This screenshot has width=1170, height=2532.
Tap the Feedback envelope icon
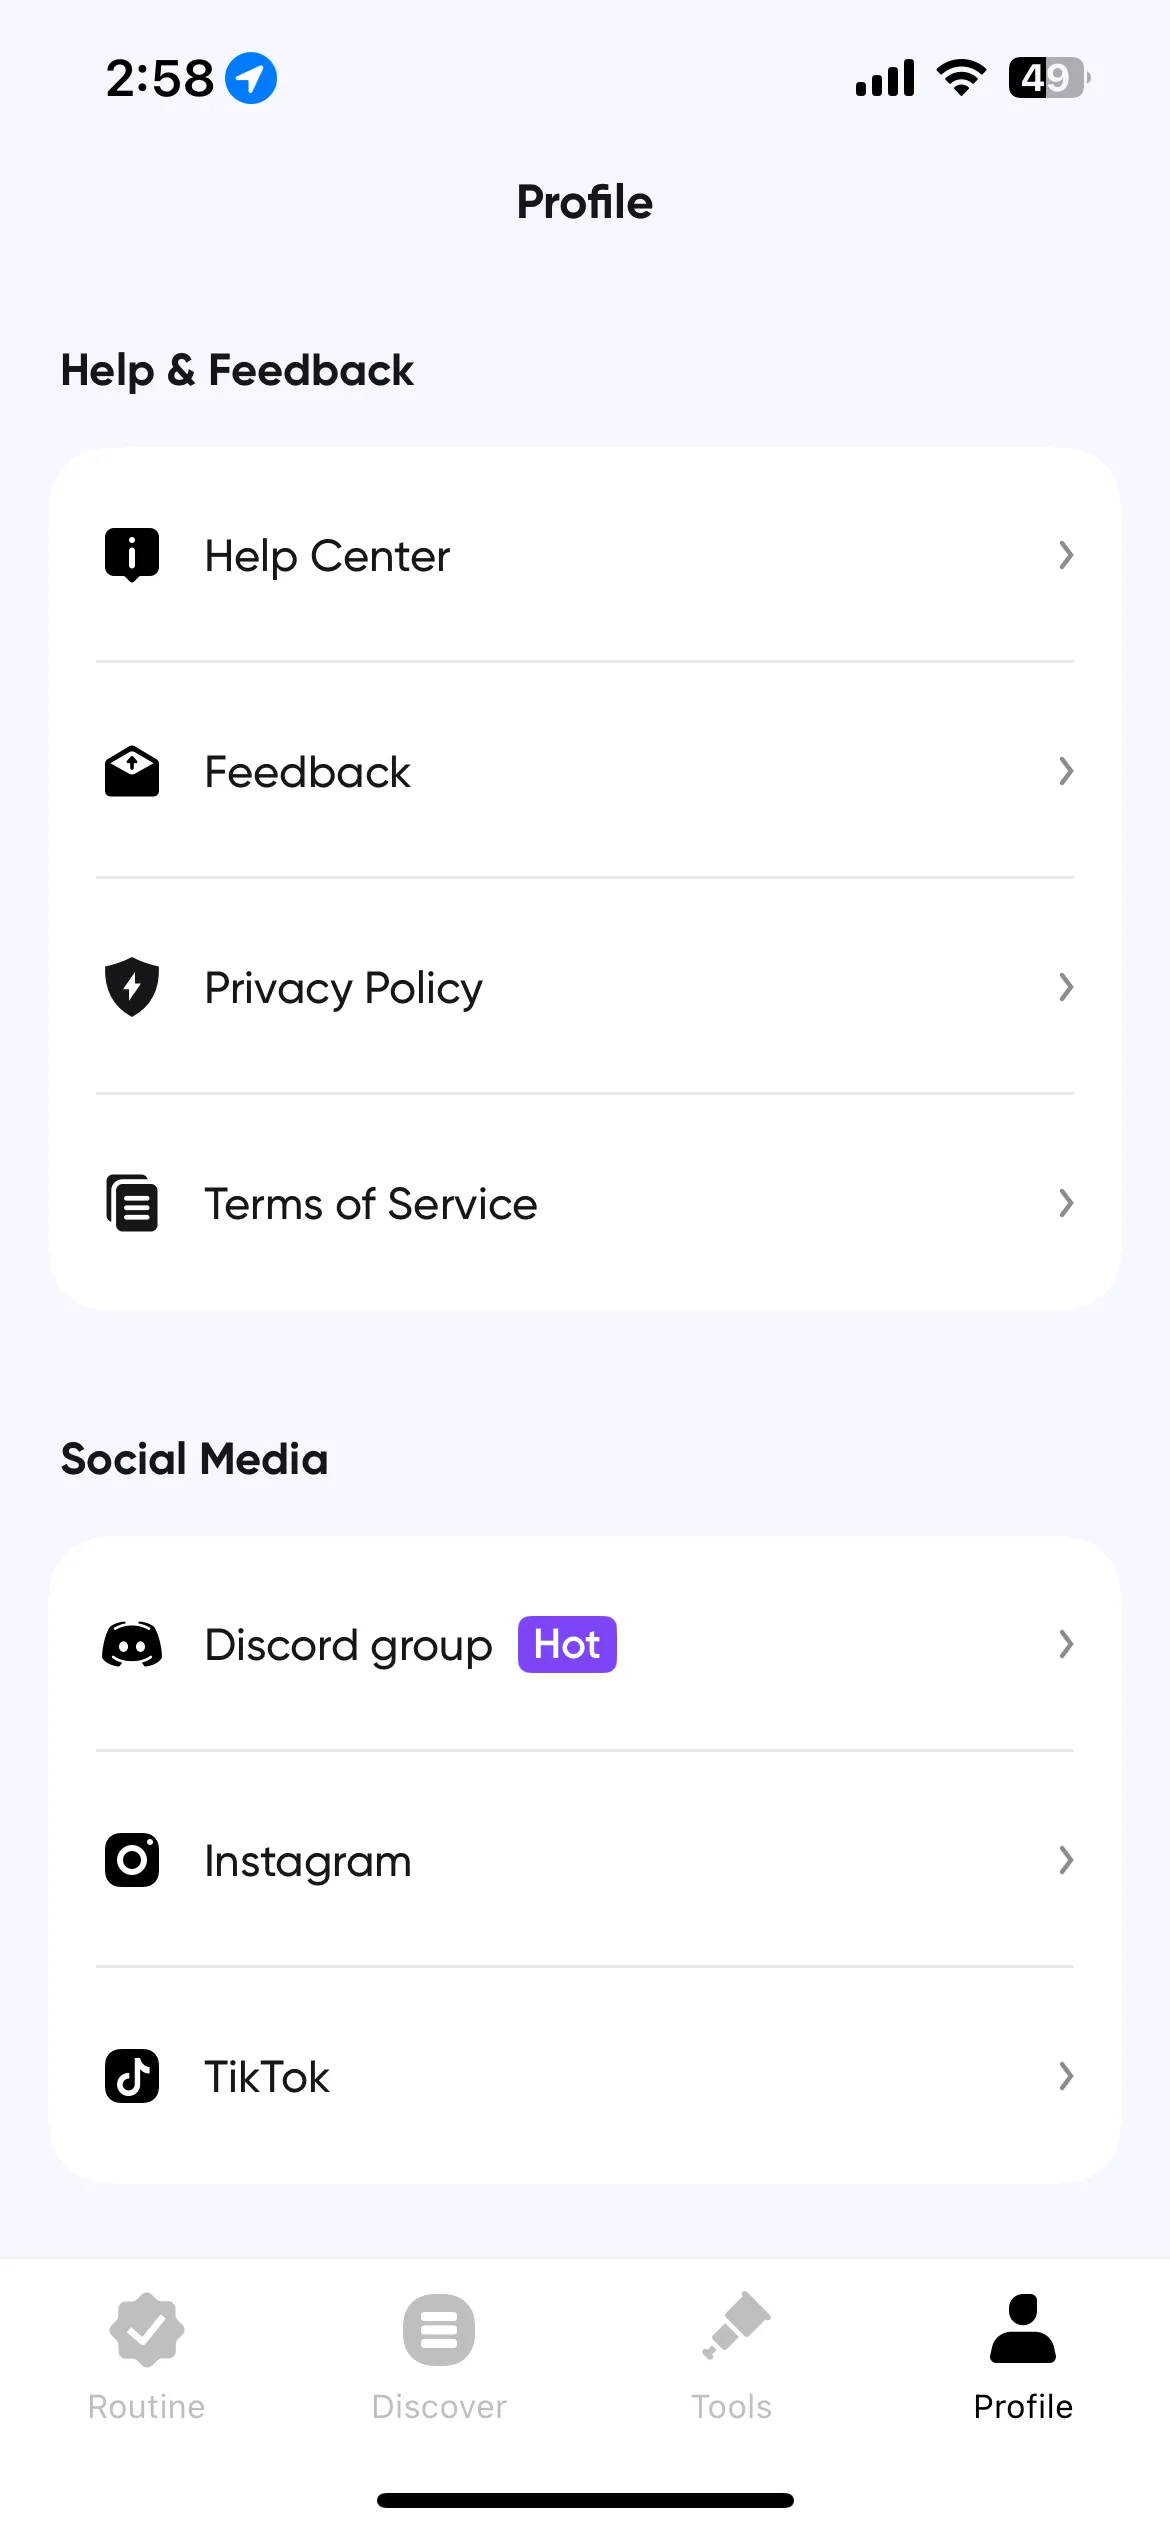132,771
